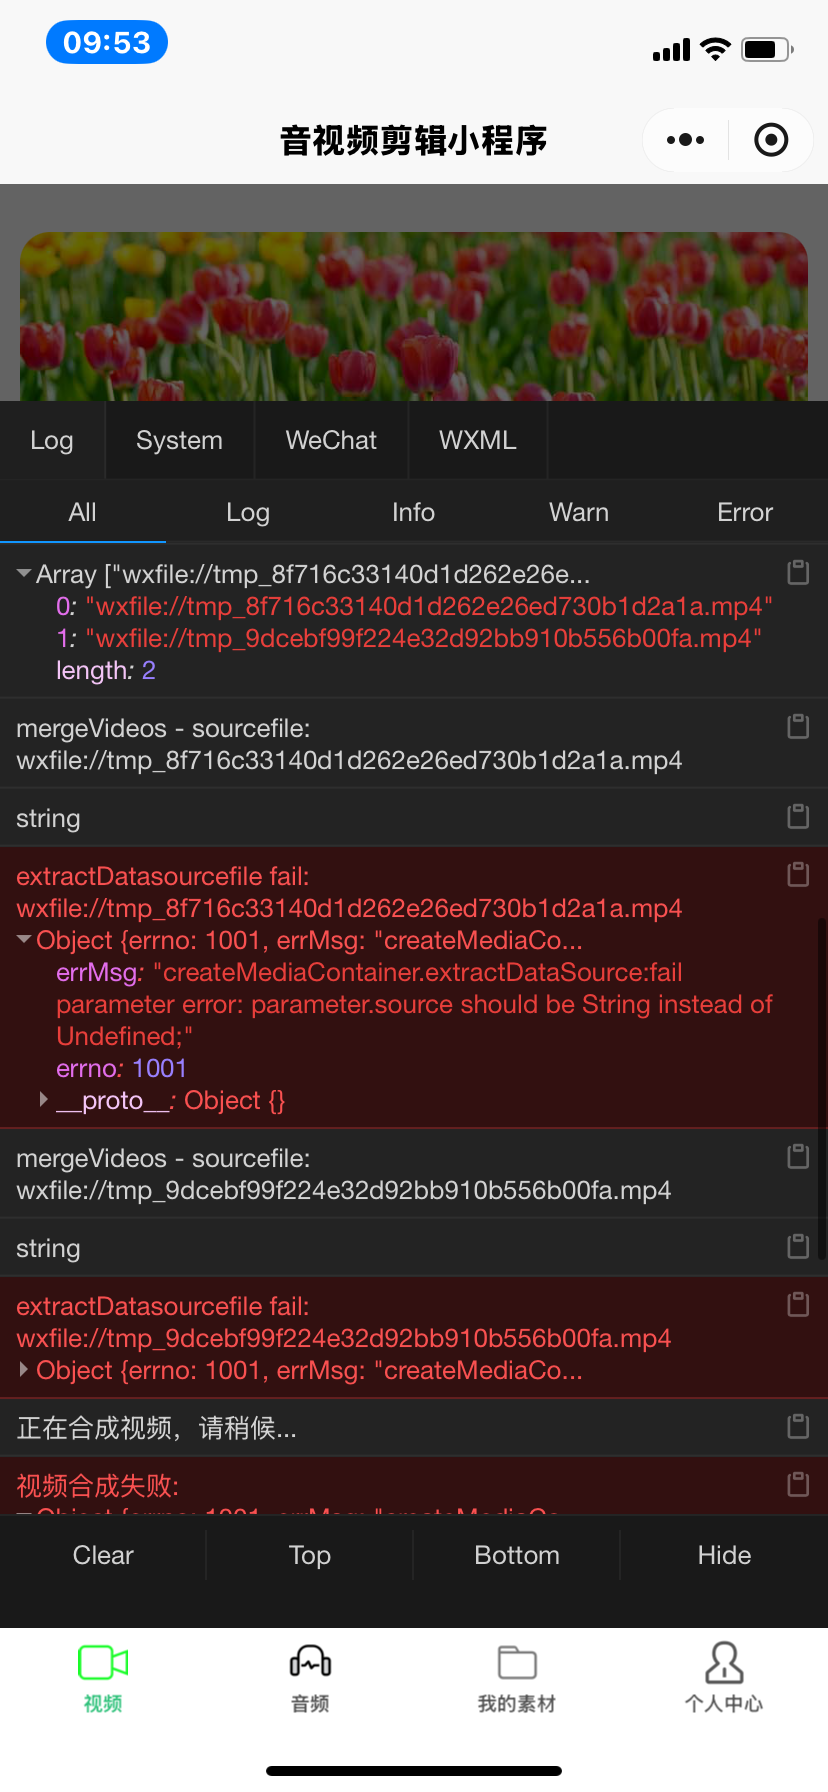828x1792 pixels.
Task: Tap the mini program close target icon
Action: coord(770,140)
